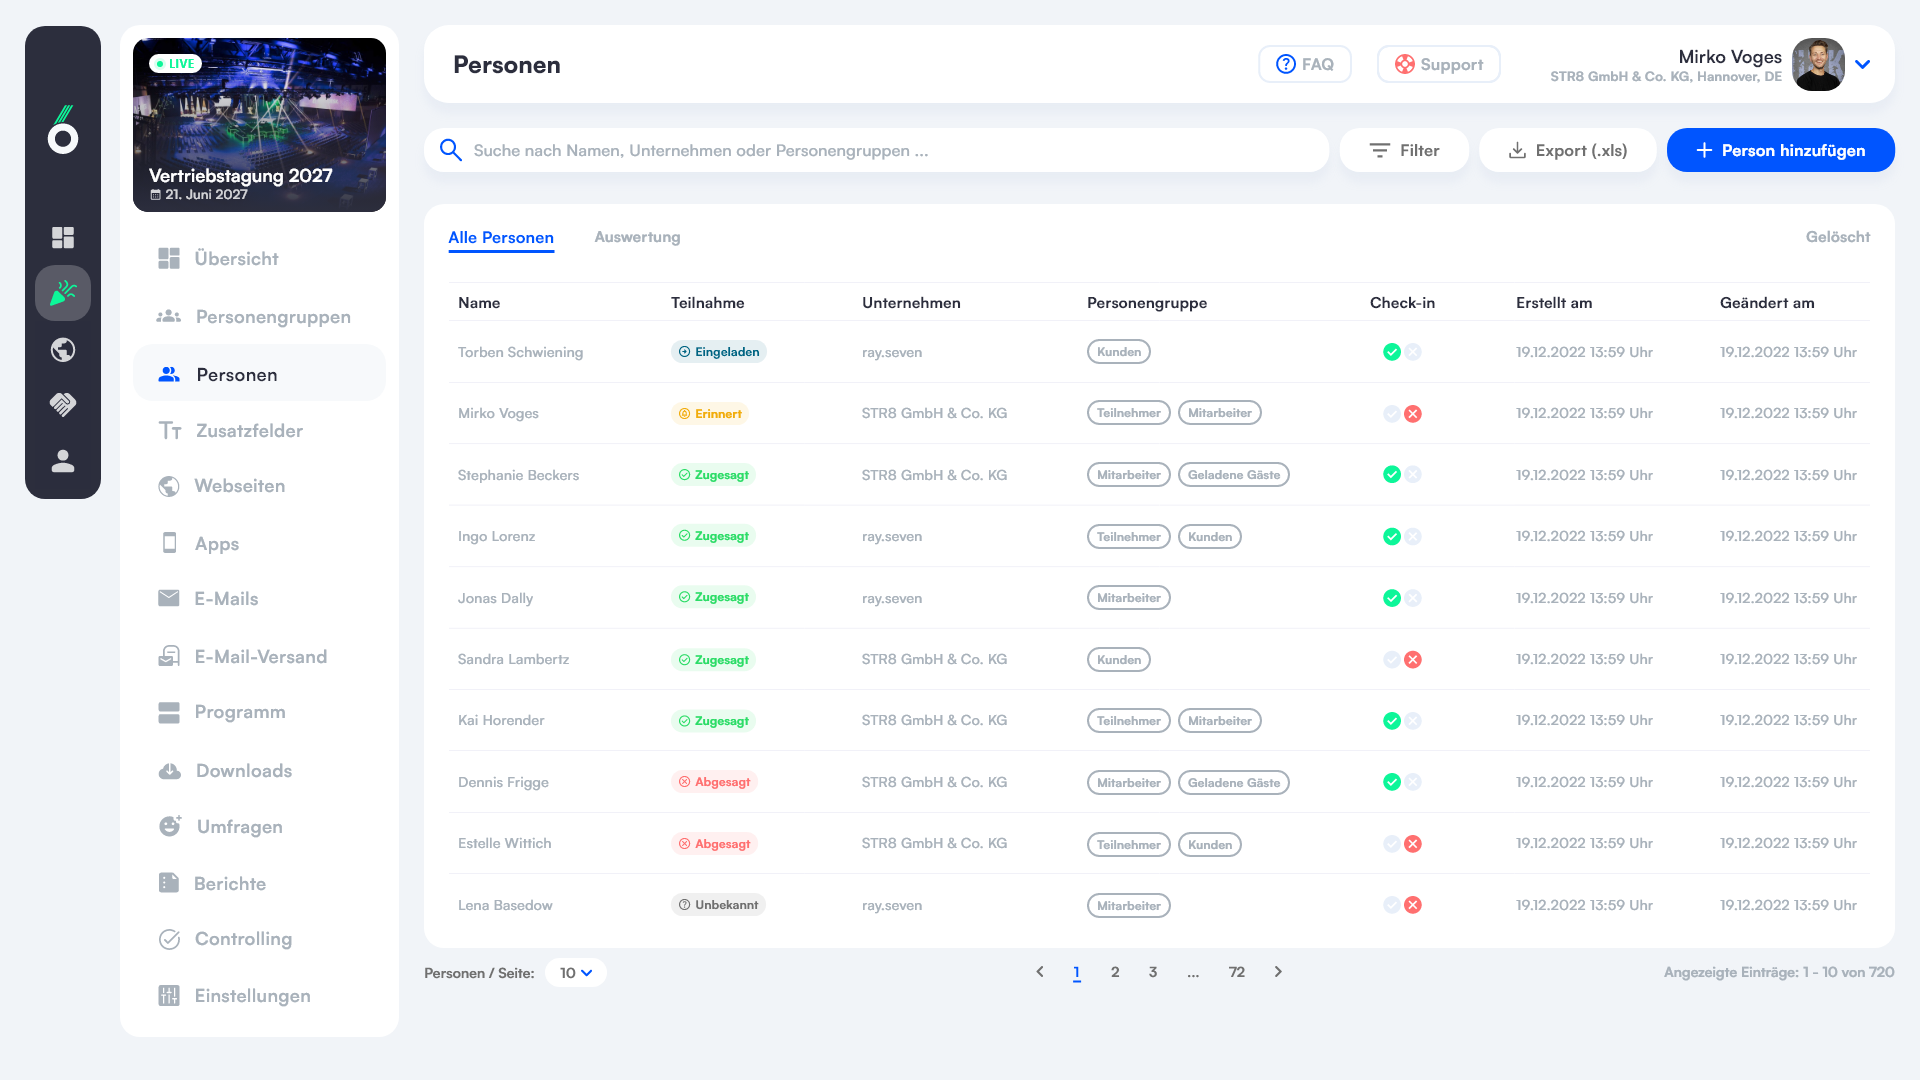
Task: Open Controlling in the side menu
Action: coord(243,939)
